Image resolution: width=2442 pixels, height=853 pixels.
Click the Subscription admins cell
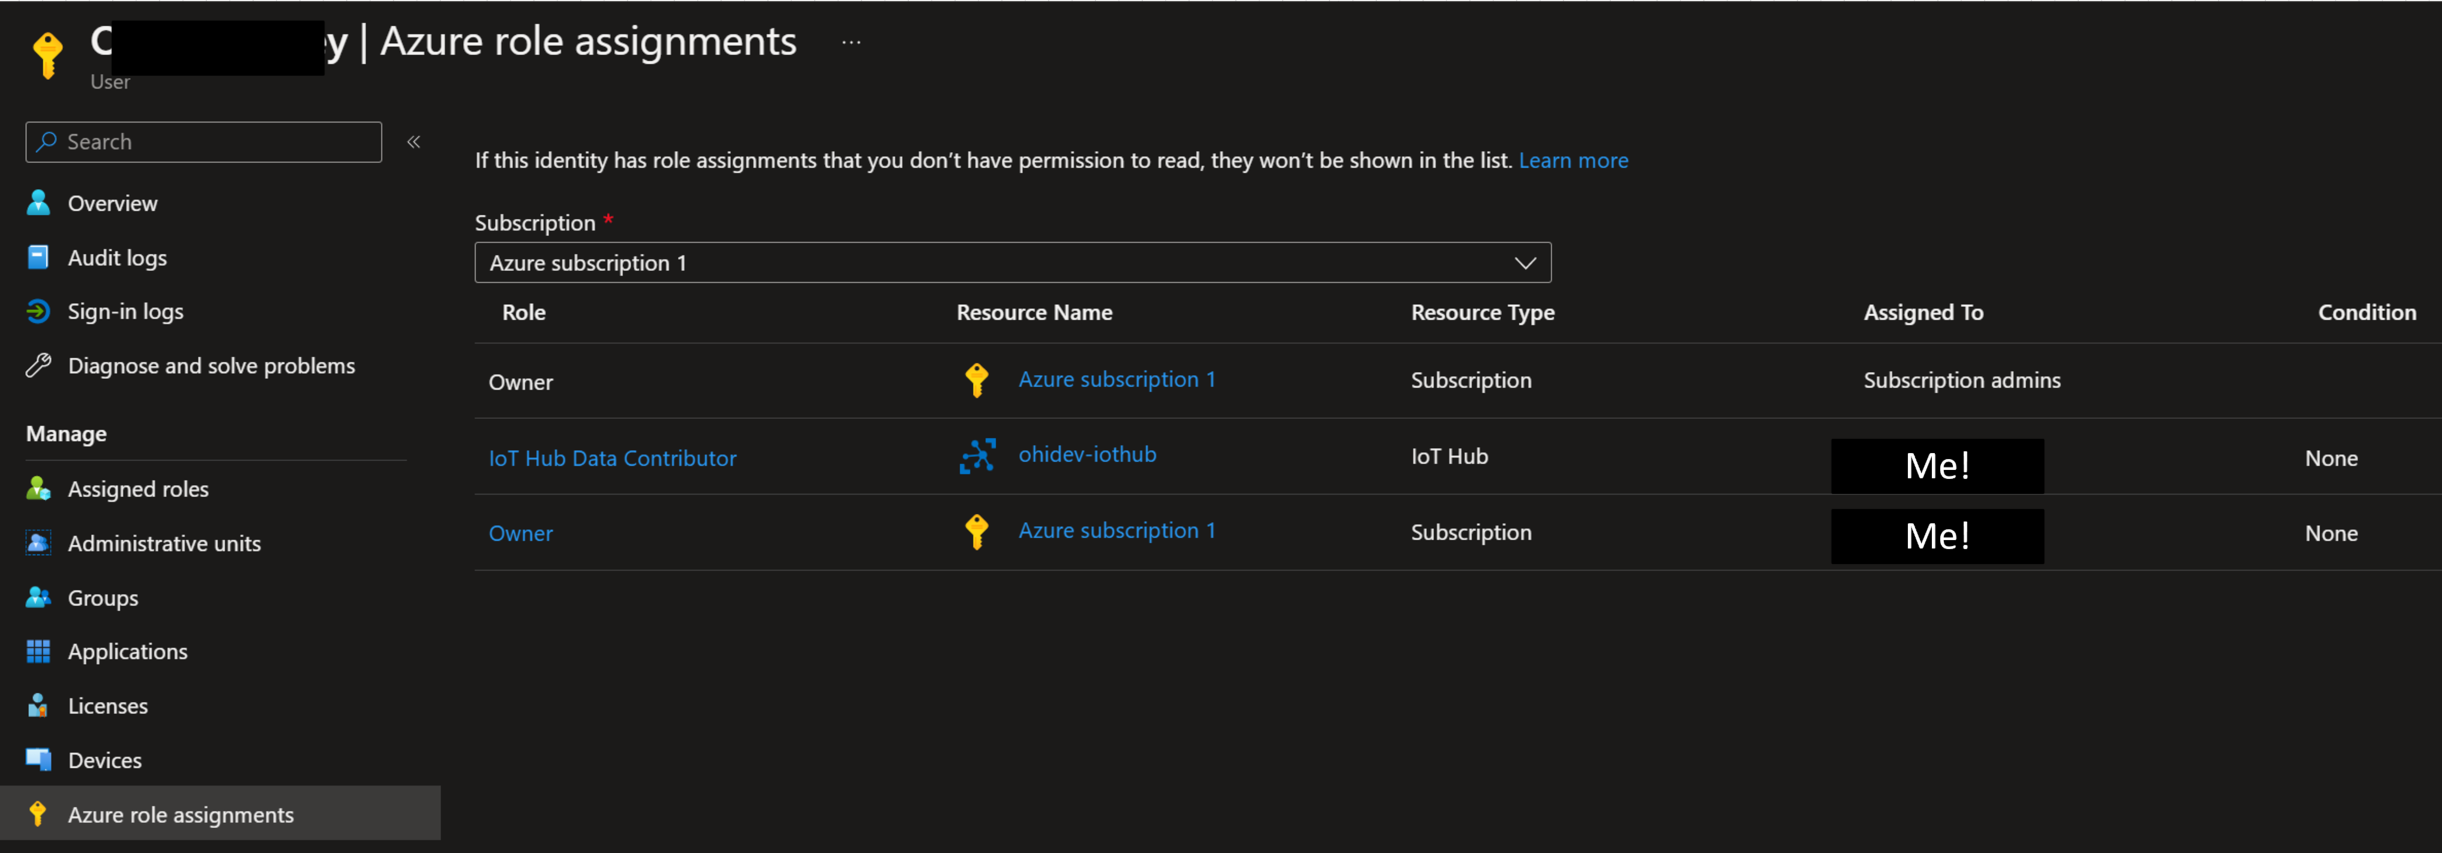(1961, 380)
